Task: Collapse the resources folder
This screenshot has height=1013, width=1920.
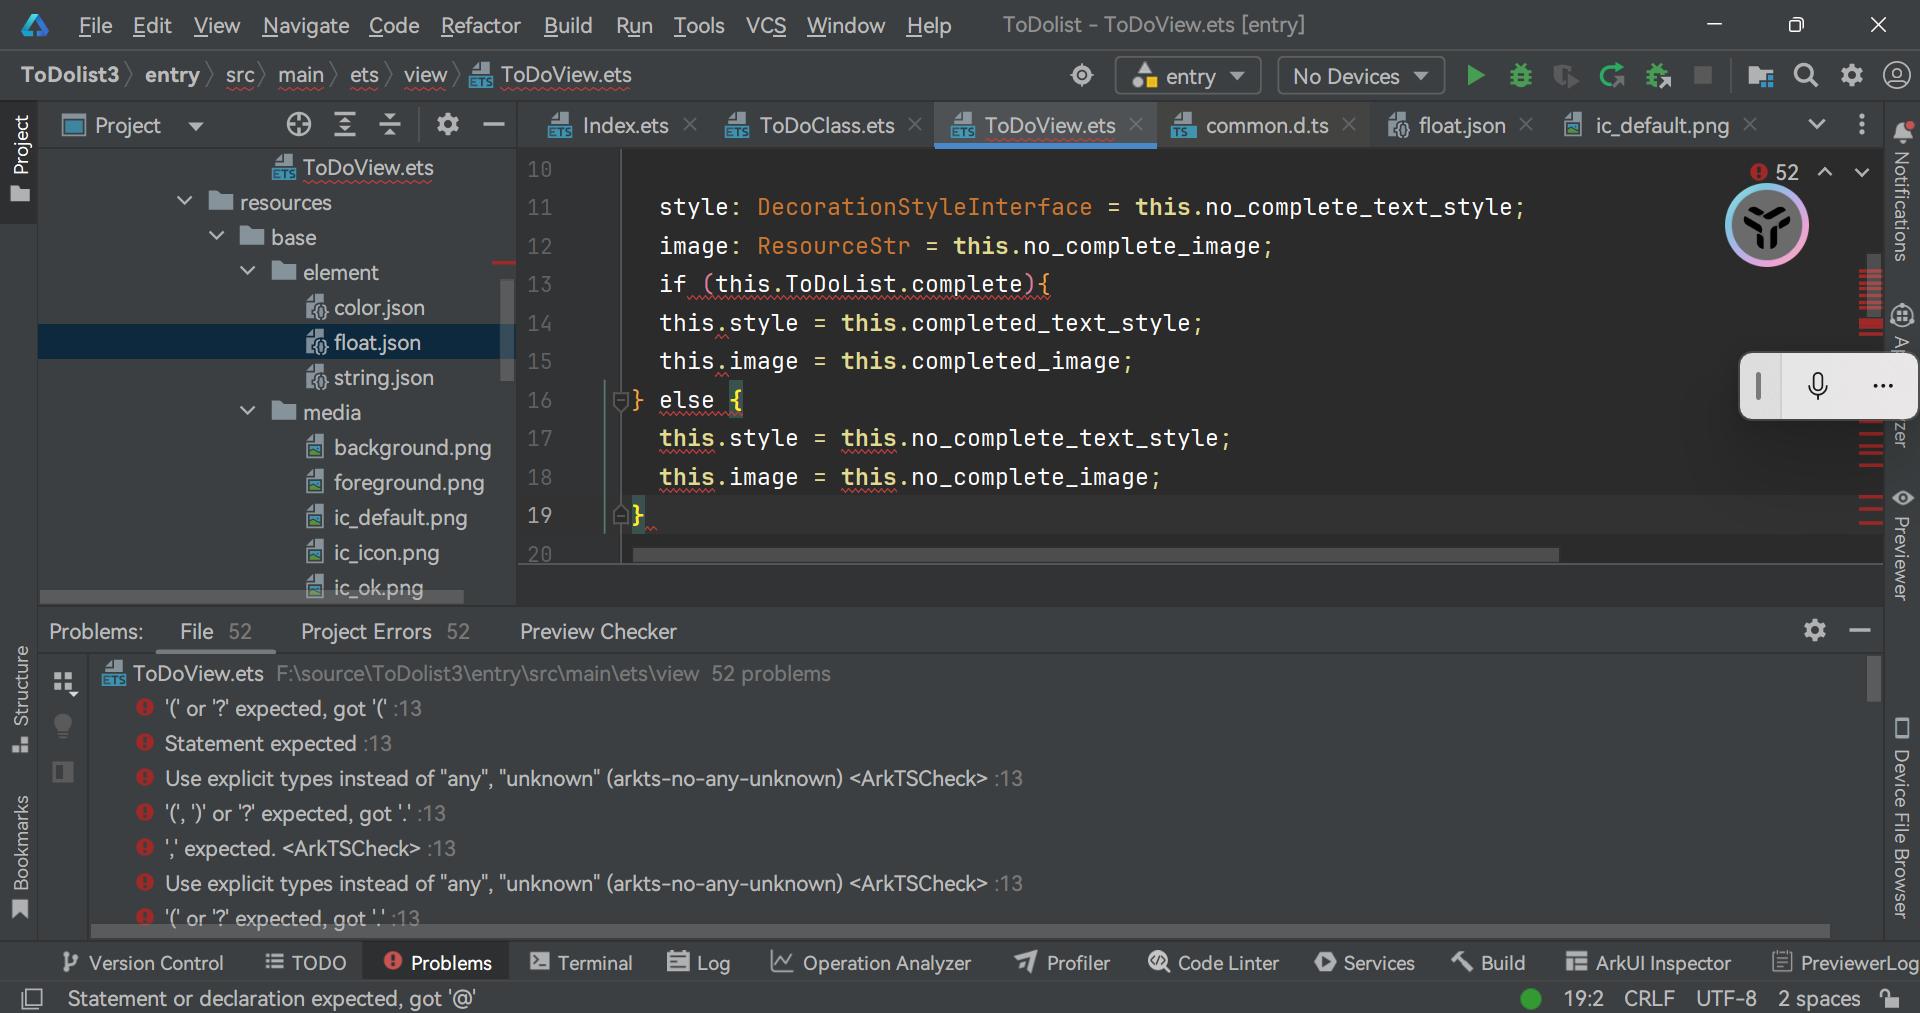Action: tap(185, 202)
